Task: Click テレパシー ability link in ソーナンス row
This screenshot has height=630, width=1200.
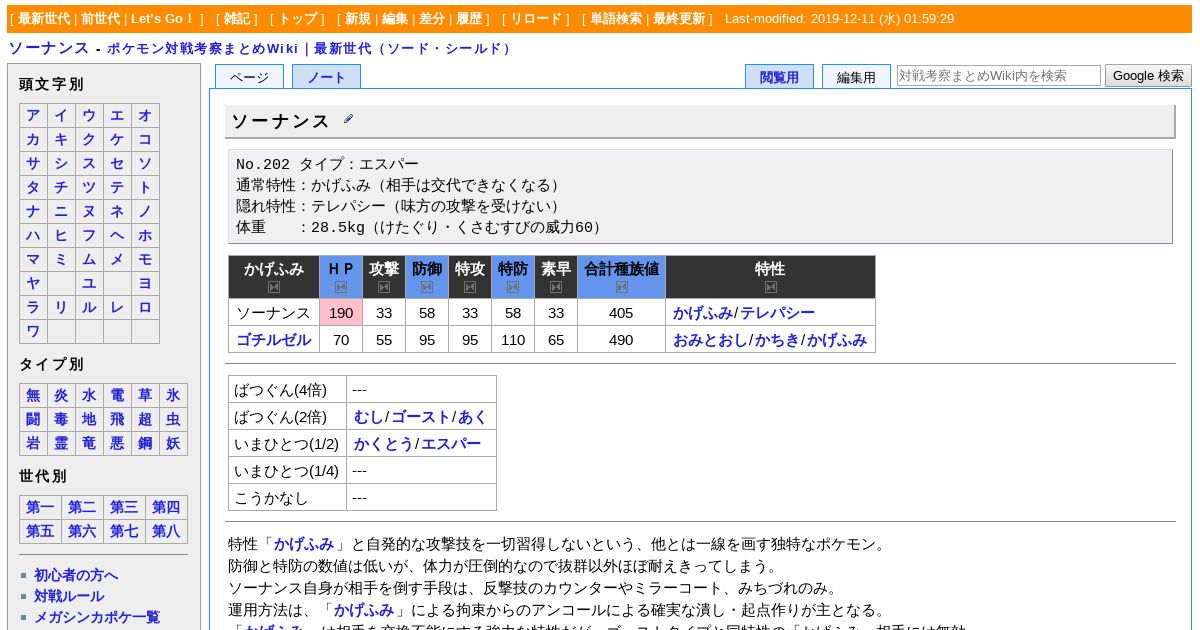Action: 778,313
